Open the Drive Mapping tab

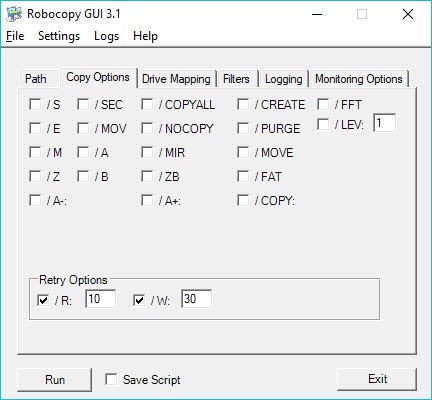[x=176, y=79]
